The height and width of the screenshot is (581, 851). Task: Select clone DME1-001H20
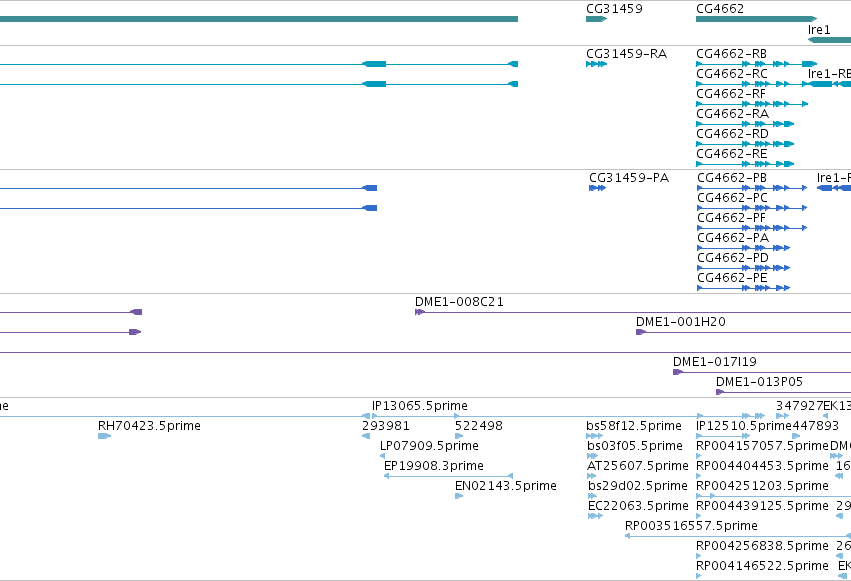pos(681,322)
